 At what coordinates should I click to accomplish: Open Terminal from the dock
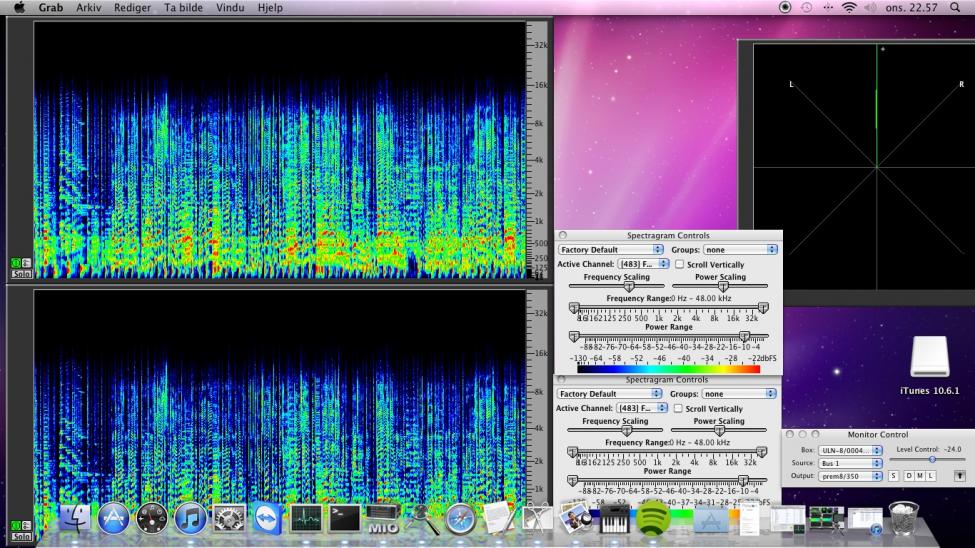344,519
